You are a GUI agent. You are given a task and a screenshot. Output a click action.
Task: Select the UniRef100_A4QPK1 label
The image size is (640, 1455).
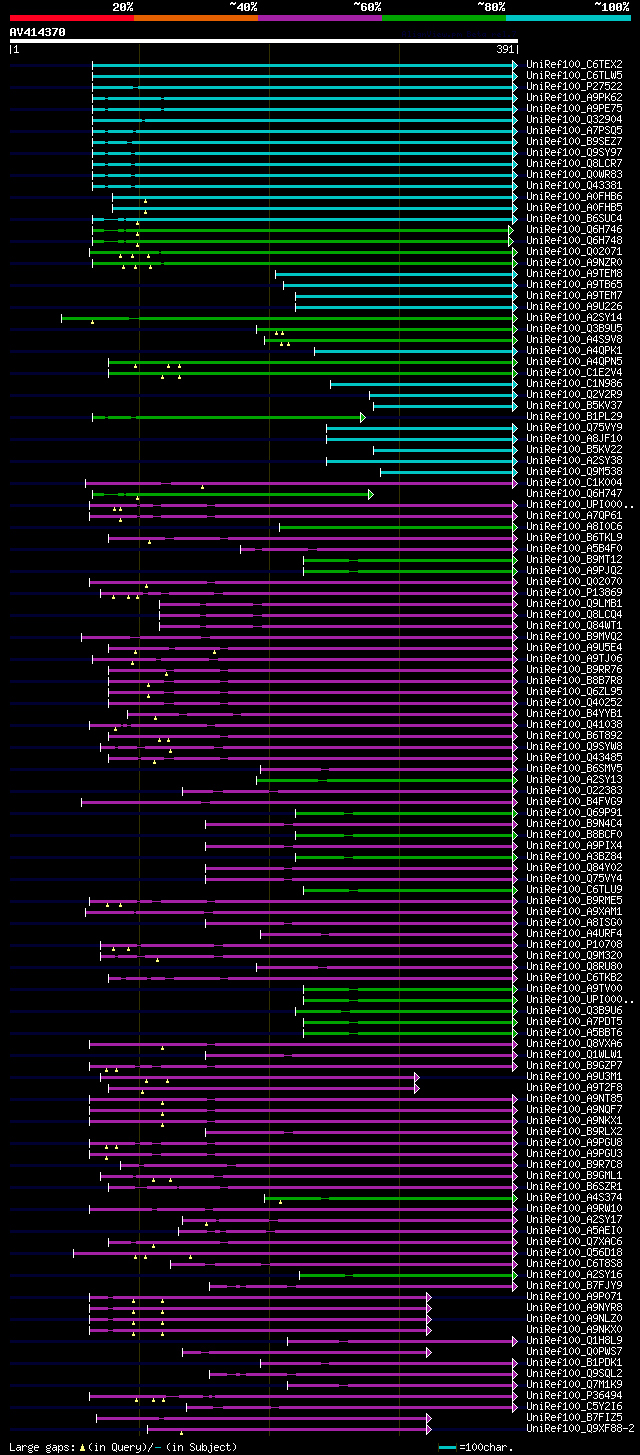[574, 350]
